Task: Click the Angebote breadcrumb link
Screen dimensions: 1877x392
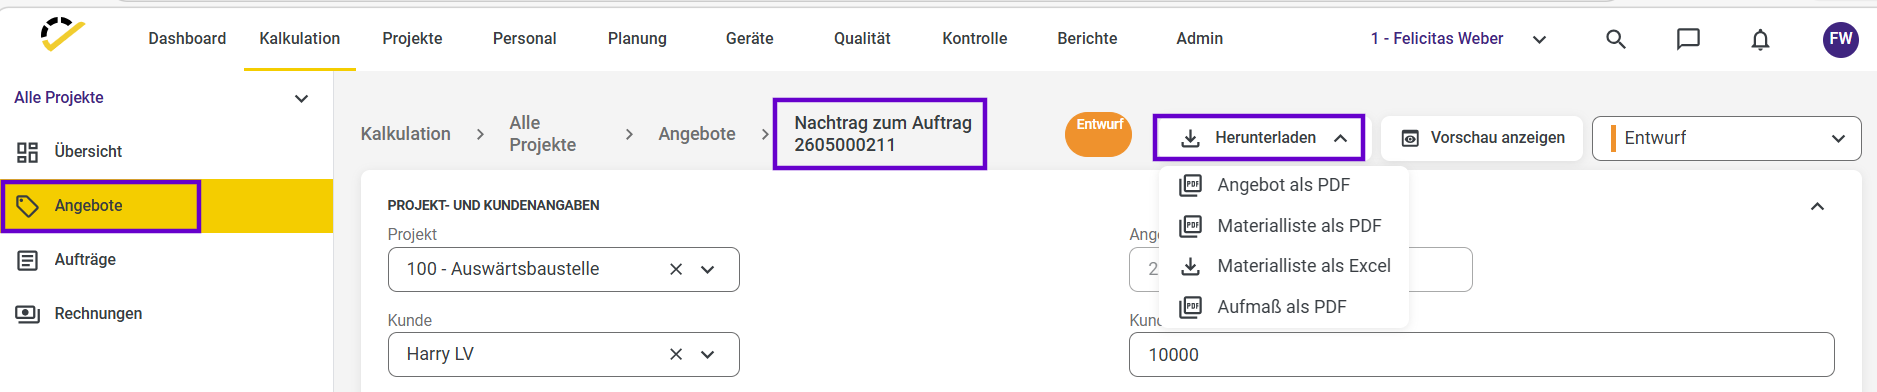Action: pos(697,134)
